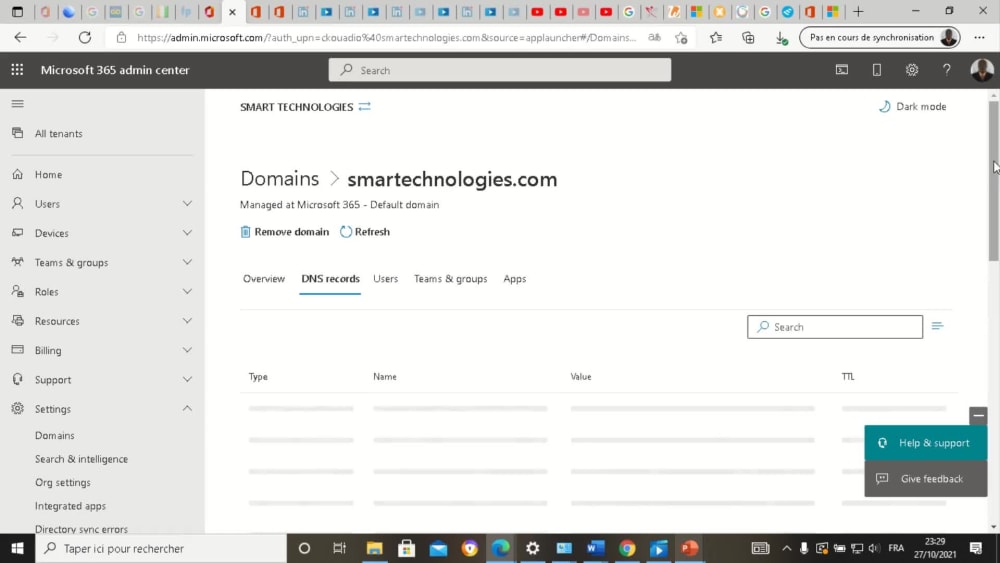
Task: Open the Teams & groups tab
Action: pyautogui.click(x=450, y=279)
